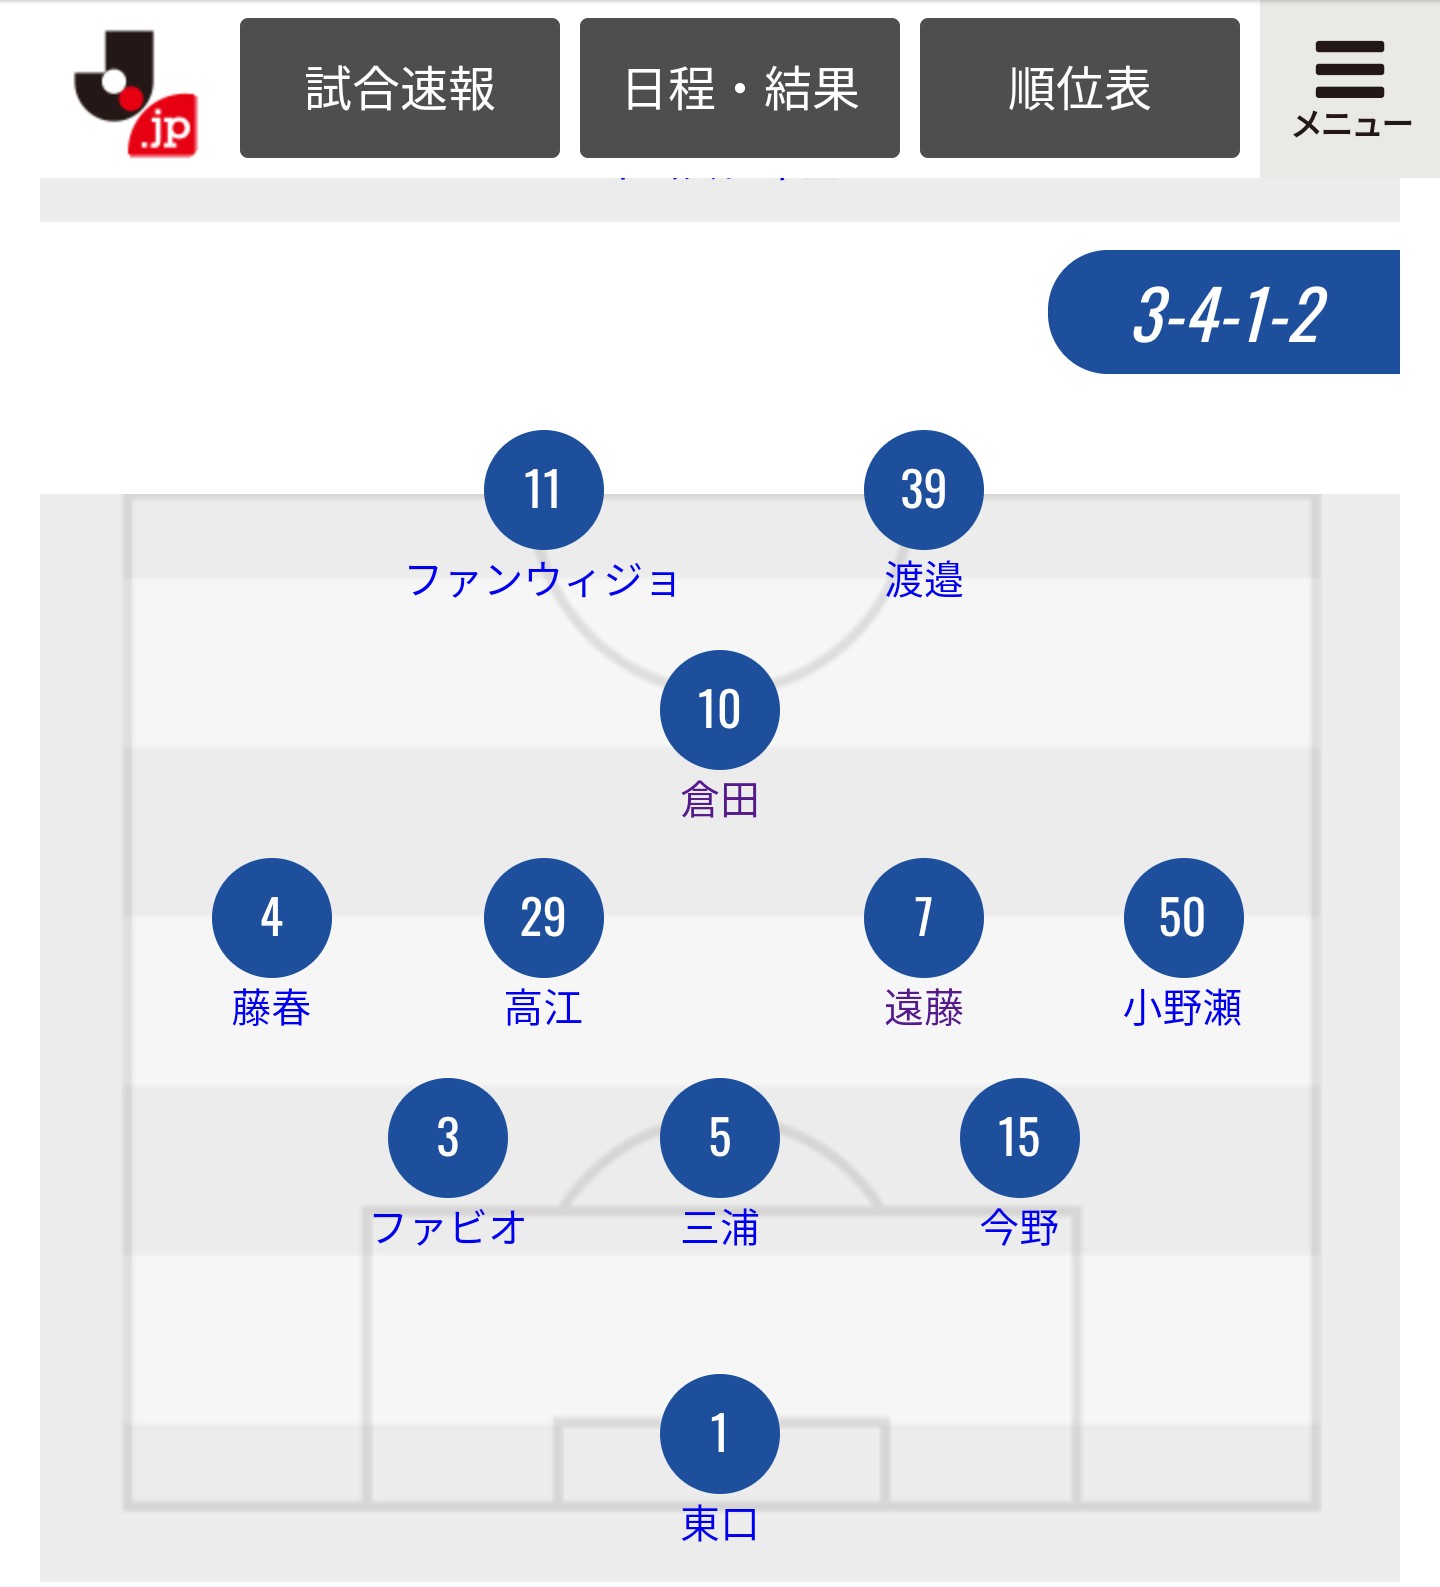Tap the number 10 player marker
The width and height of the screenshot is (1440, 1587).
pyautogui.click(x=719, y=710)
